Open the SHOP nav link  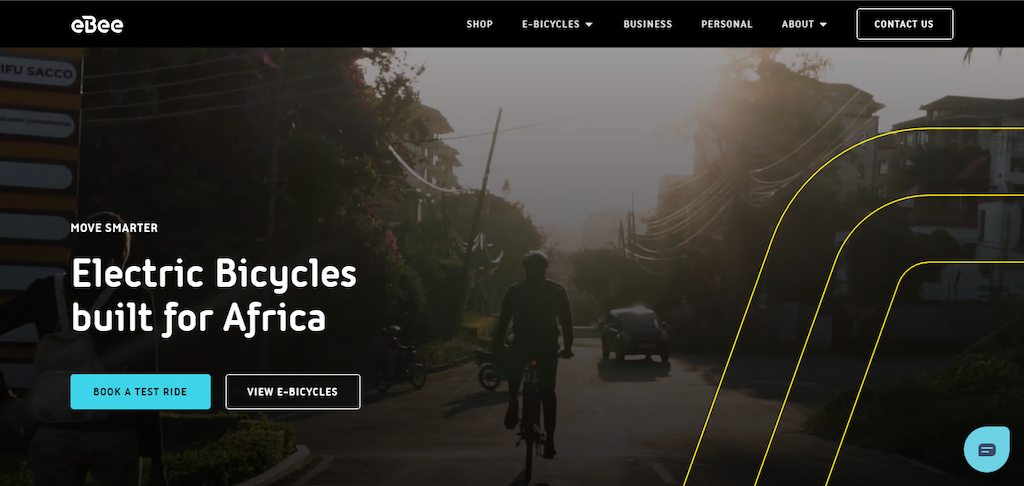(x=479, y=24)
